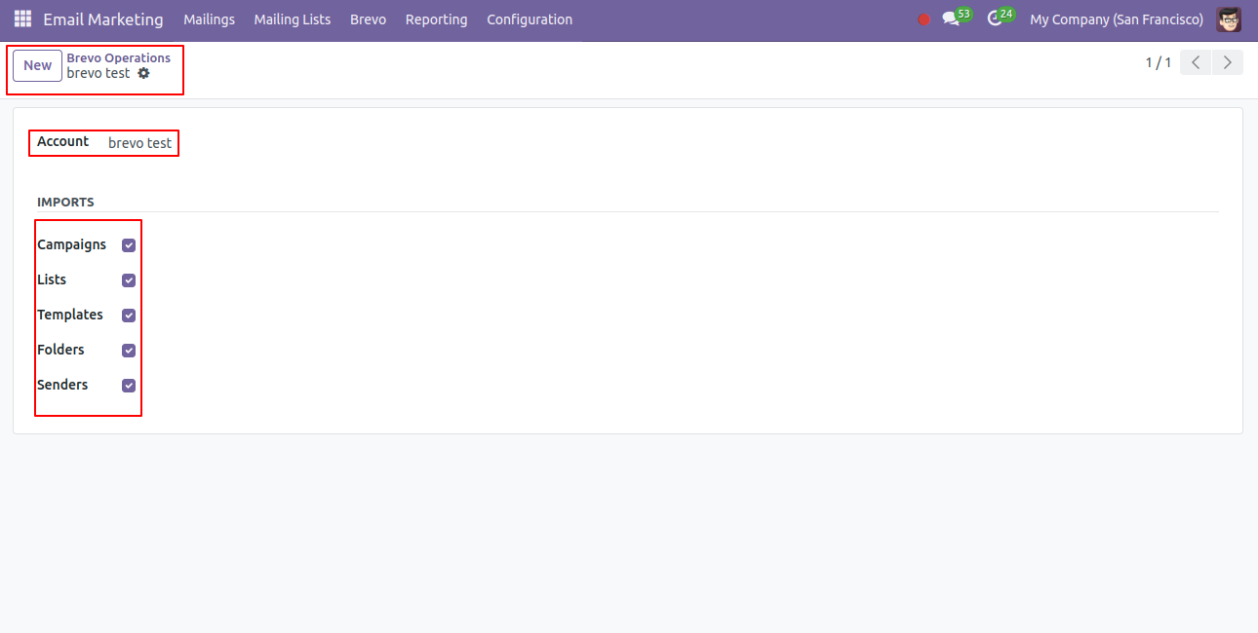The image size is (1258, 633).
Task: Toggle the Lists import checkbox
Action: [129, 280]
